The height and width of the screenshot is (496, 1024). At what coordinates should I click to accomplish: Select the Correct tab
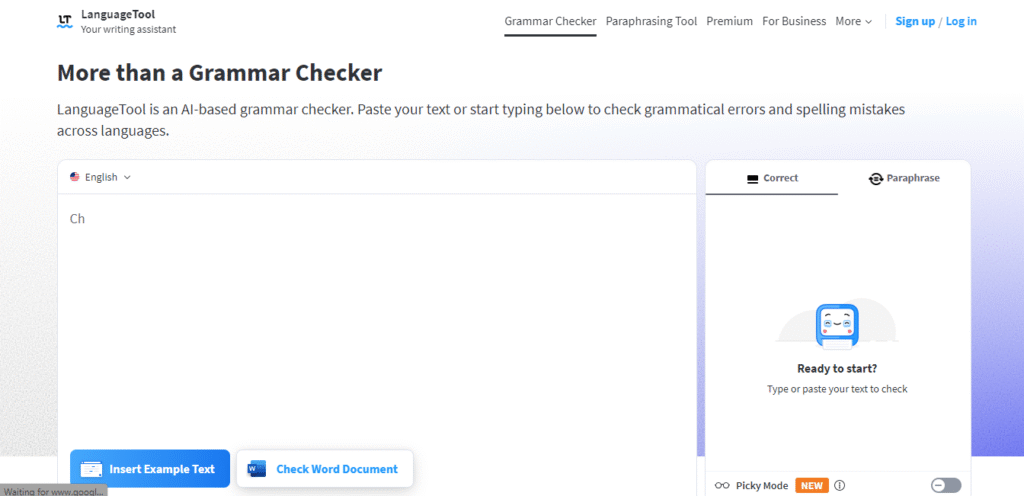pyautogui.click(x=772, y=178)
